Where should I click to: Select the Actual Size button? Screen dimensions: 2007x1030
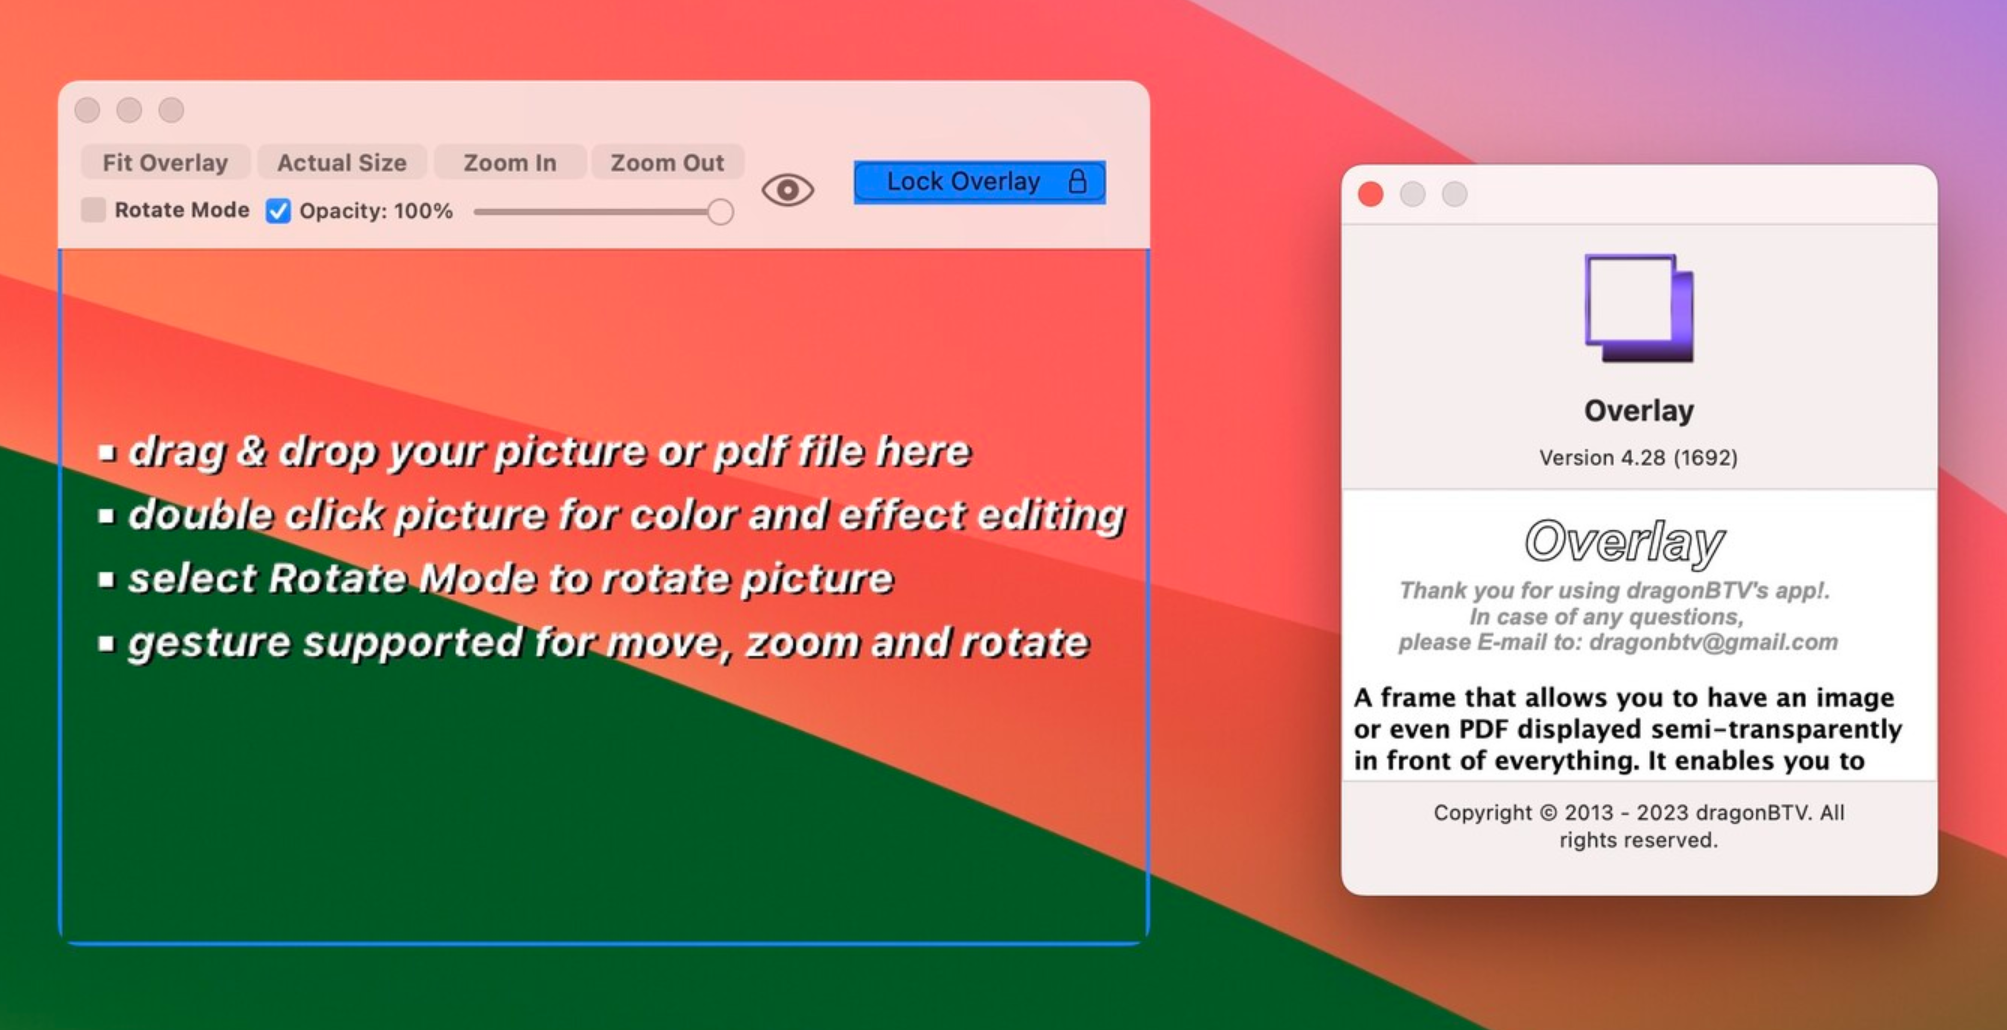pos(341,163)
